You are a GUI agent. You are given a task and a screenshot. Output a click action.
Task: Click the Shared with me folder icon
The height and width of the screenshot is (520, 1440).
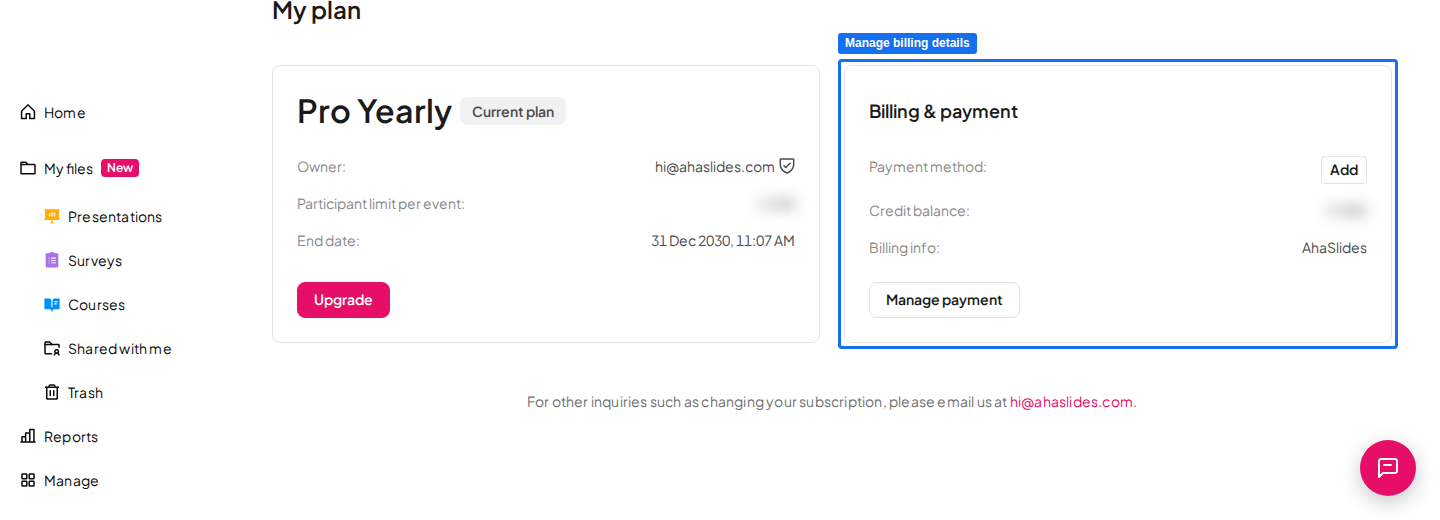click(52, 348)
